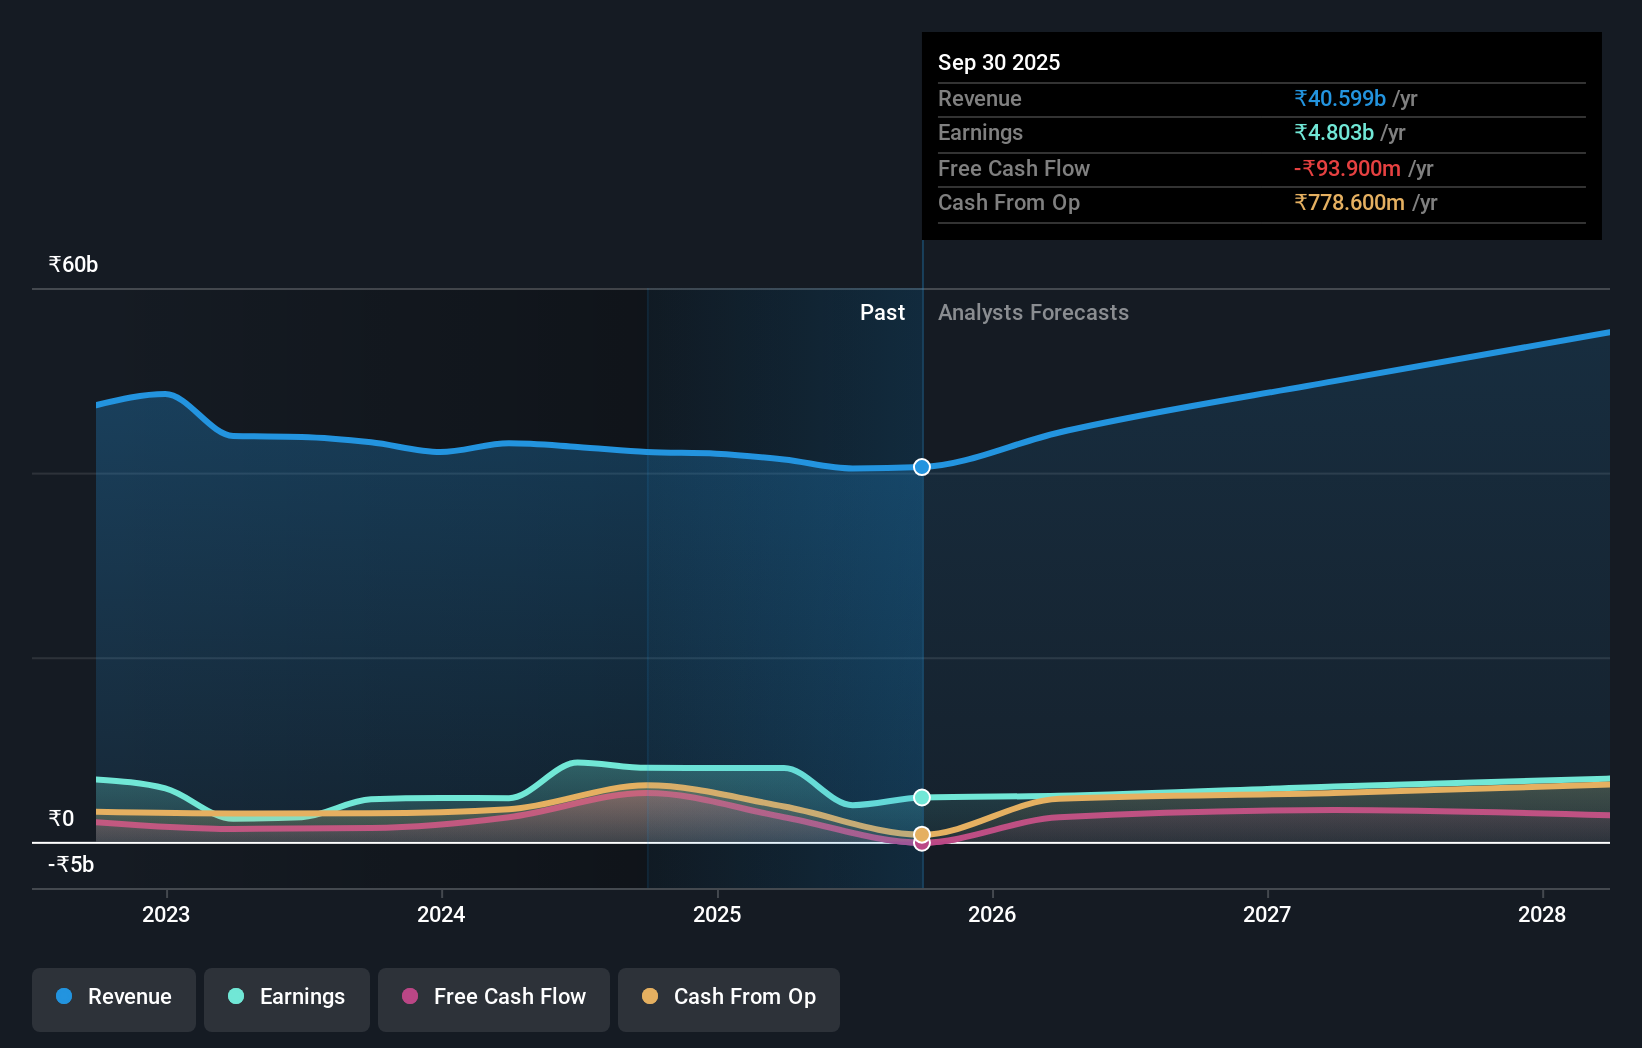Click the 2026 axis label
1642x1048 pixels.
click(992, 914)
